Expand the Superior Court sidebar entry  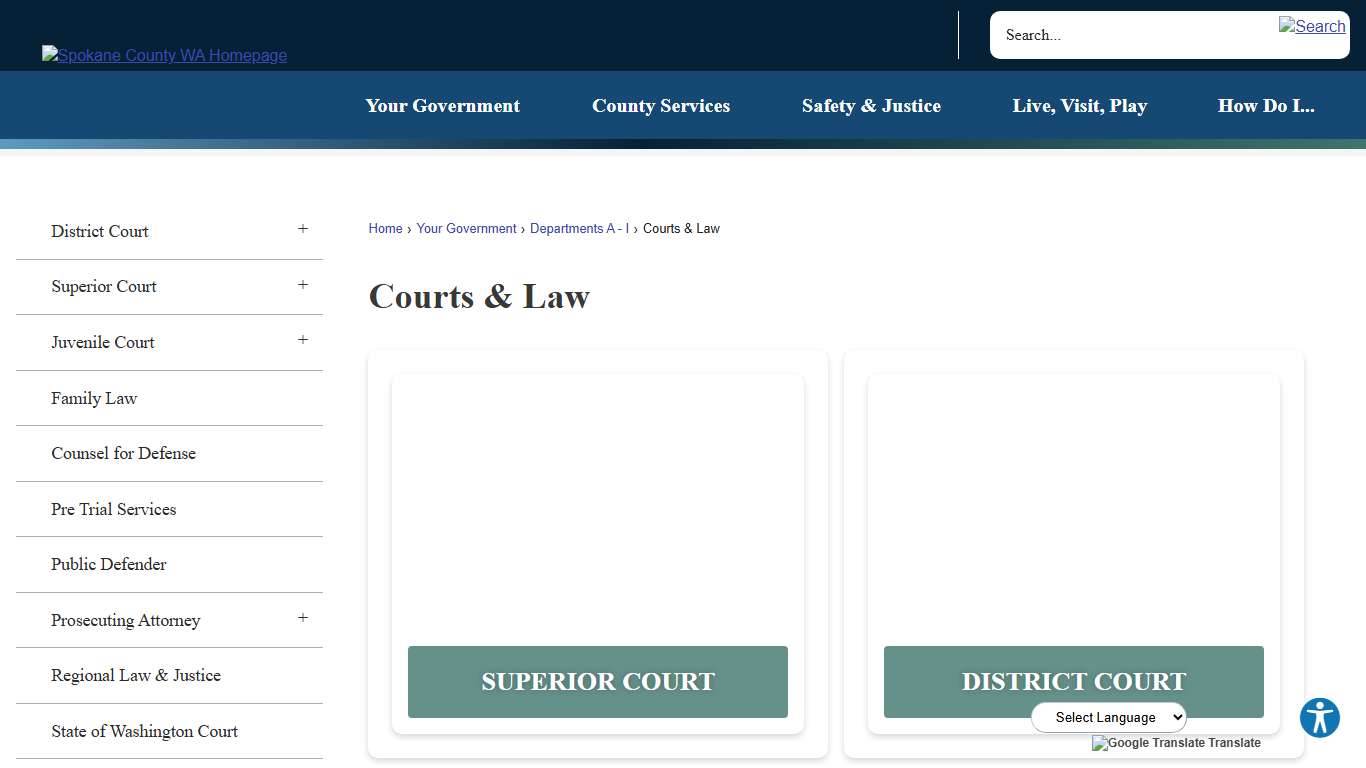point(303,284)
